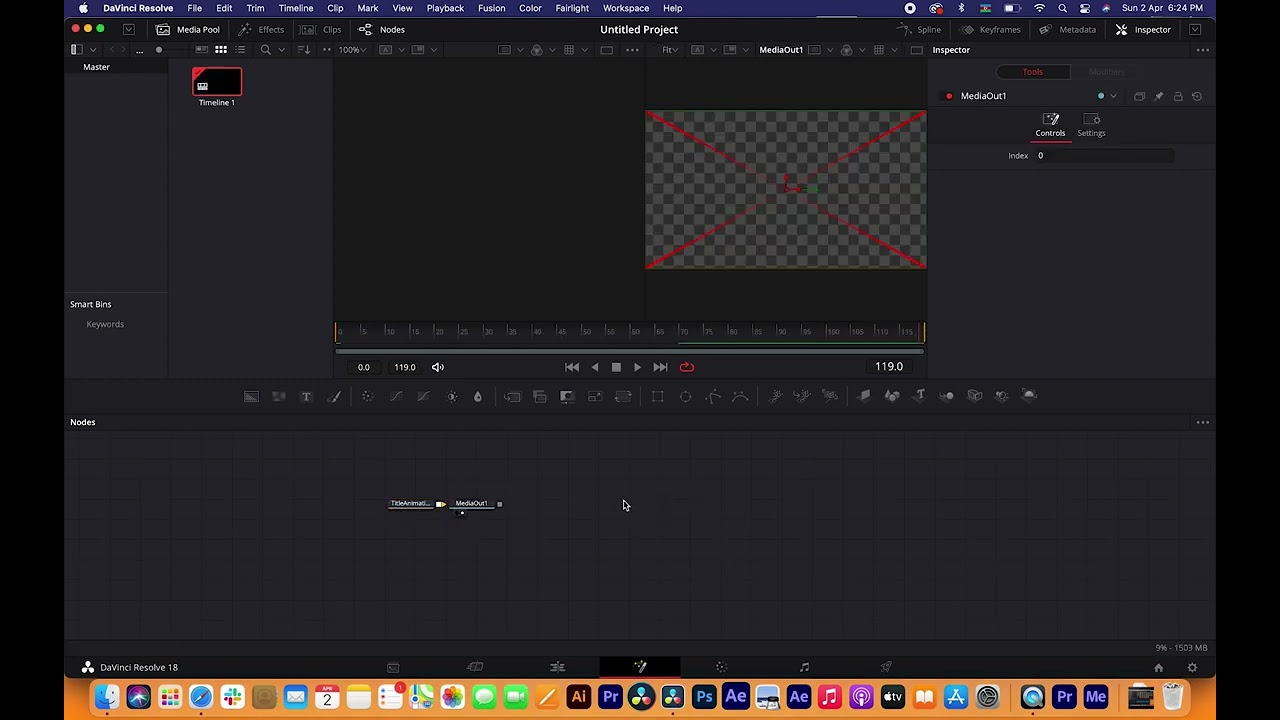The height and width of the screenshot is (720, 1280).
Task: Play forward in the viewer
Action: pyautogui.click(x=638, y=367)
